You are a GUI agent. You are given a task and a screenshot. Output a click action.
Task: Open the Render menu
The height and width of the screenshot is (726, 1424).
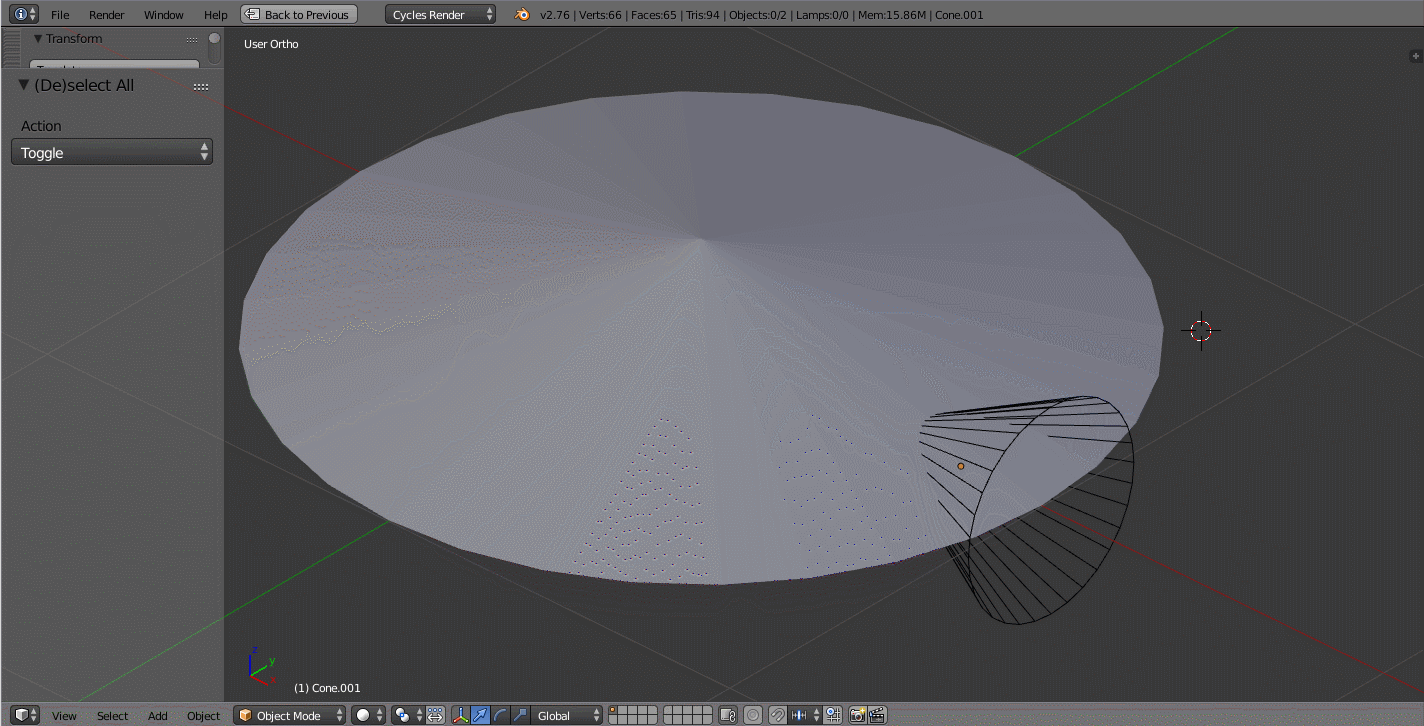[107, 14]
